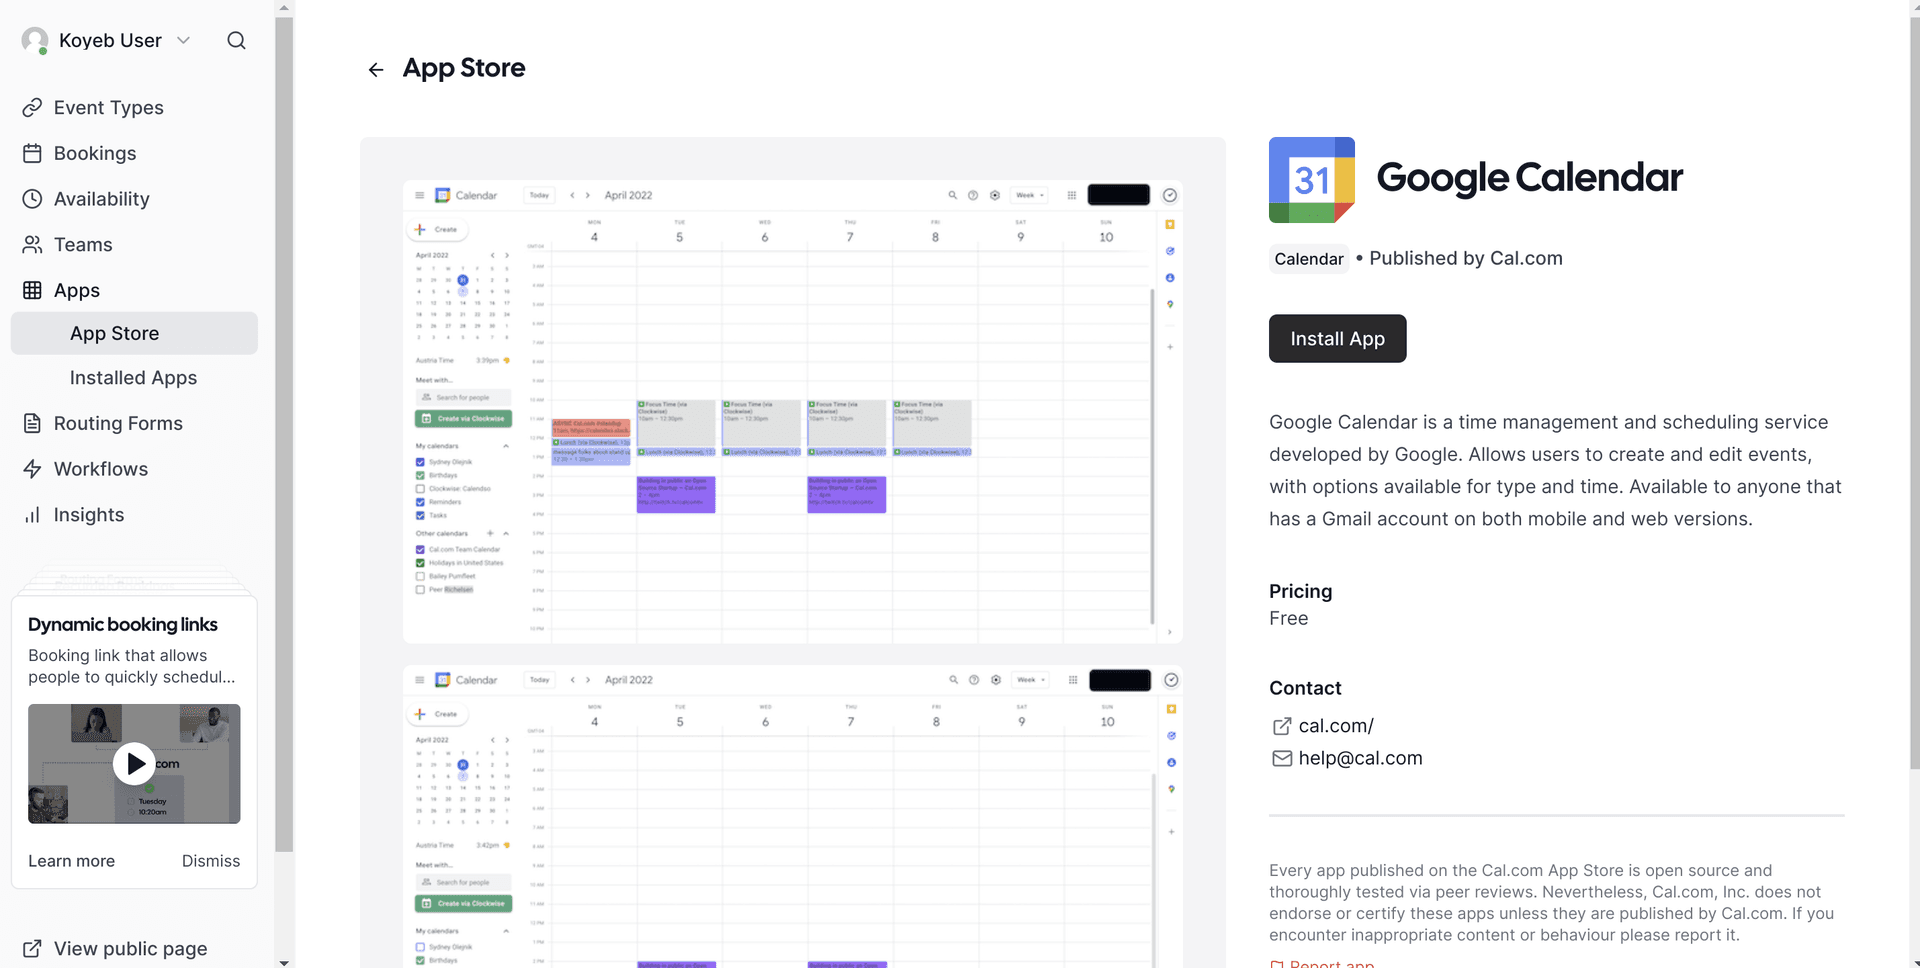Click the Free pricing value
This screenshot has width=1920, height=968.
pyautogui.click(x=1288, y=618)
